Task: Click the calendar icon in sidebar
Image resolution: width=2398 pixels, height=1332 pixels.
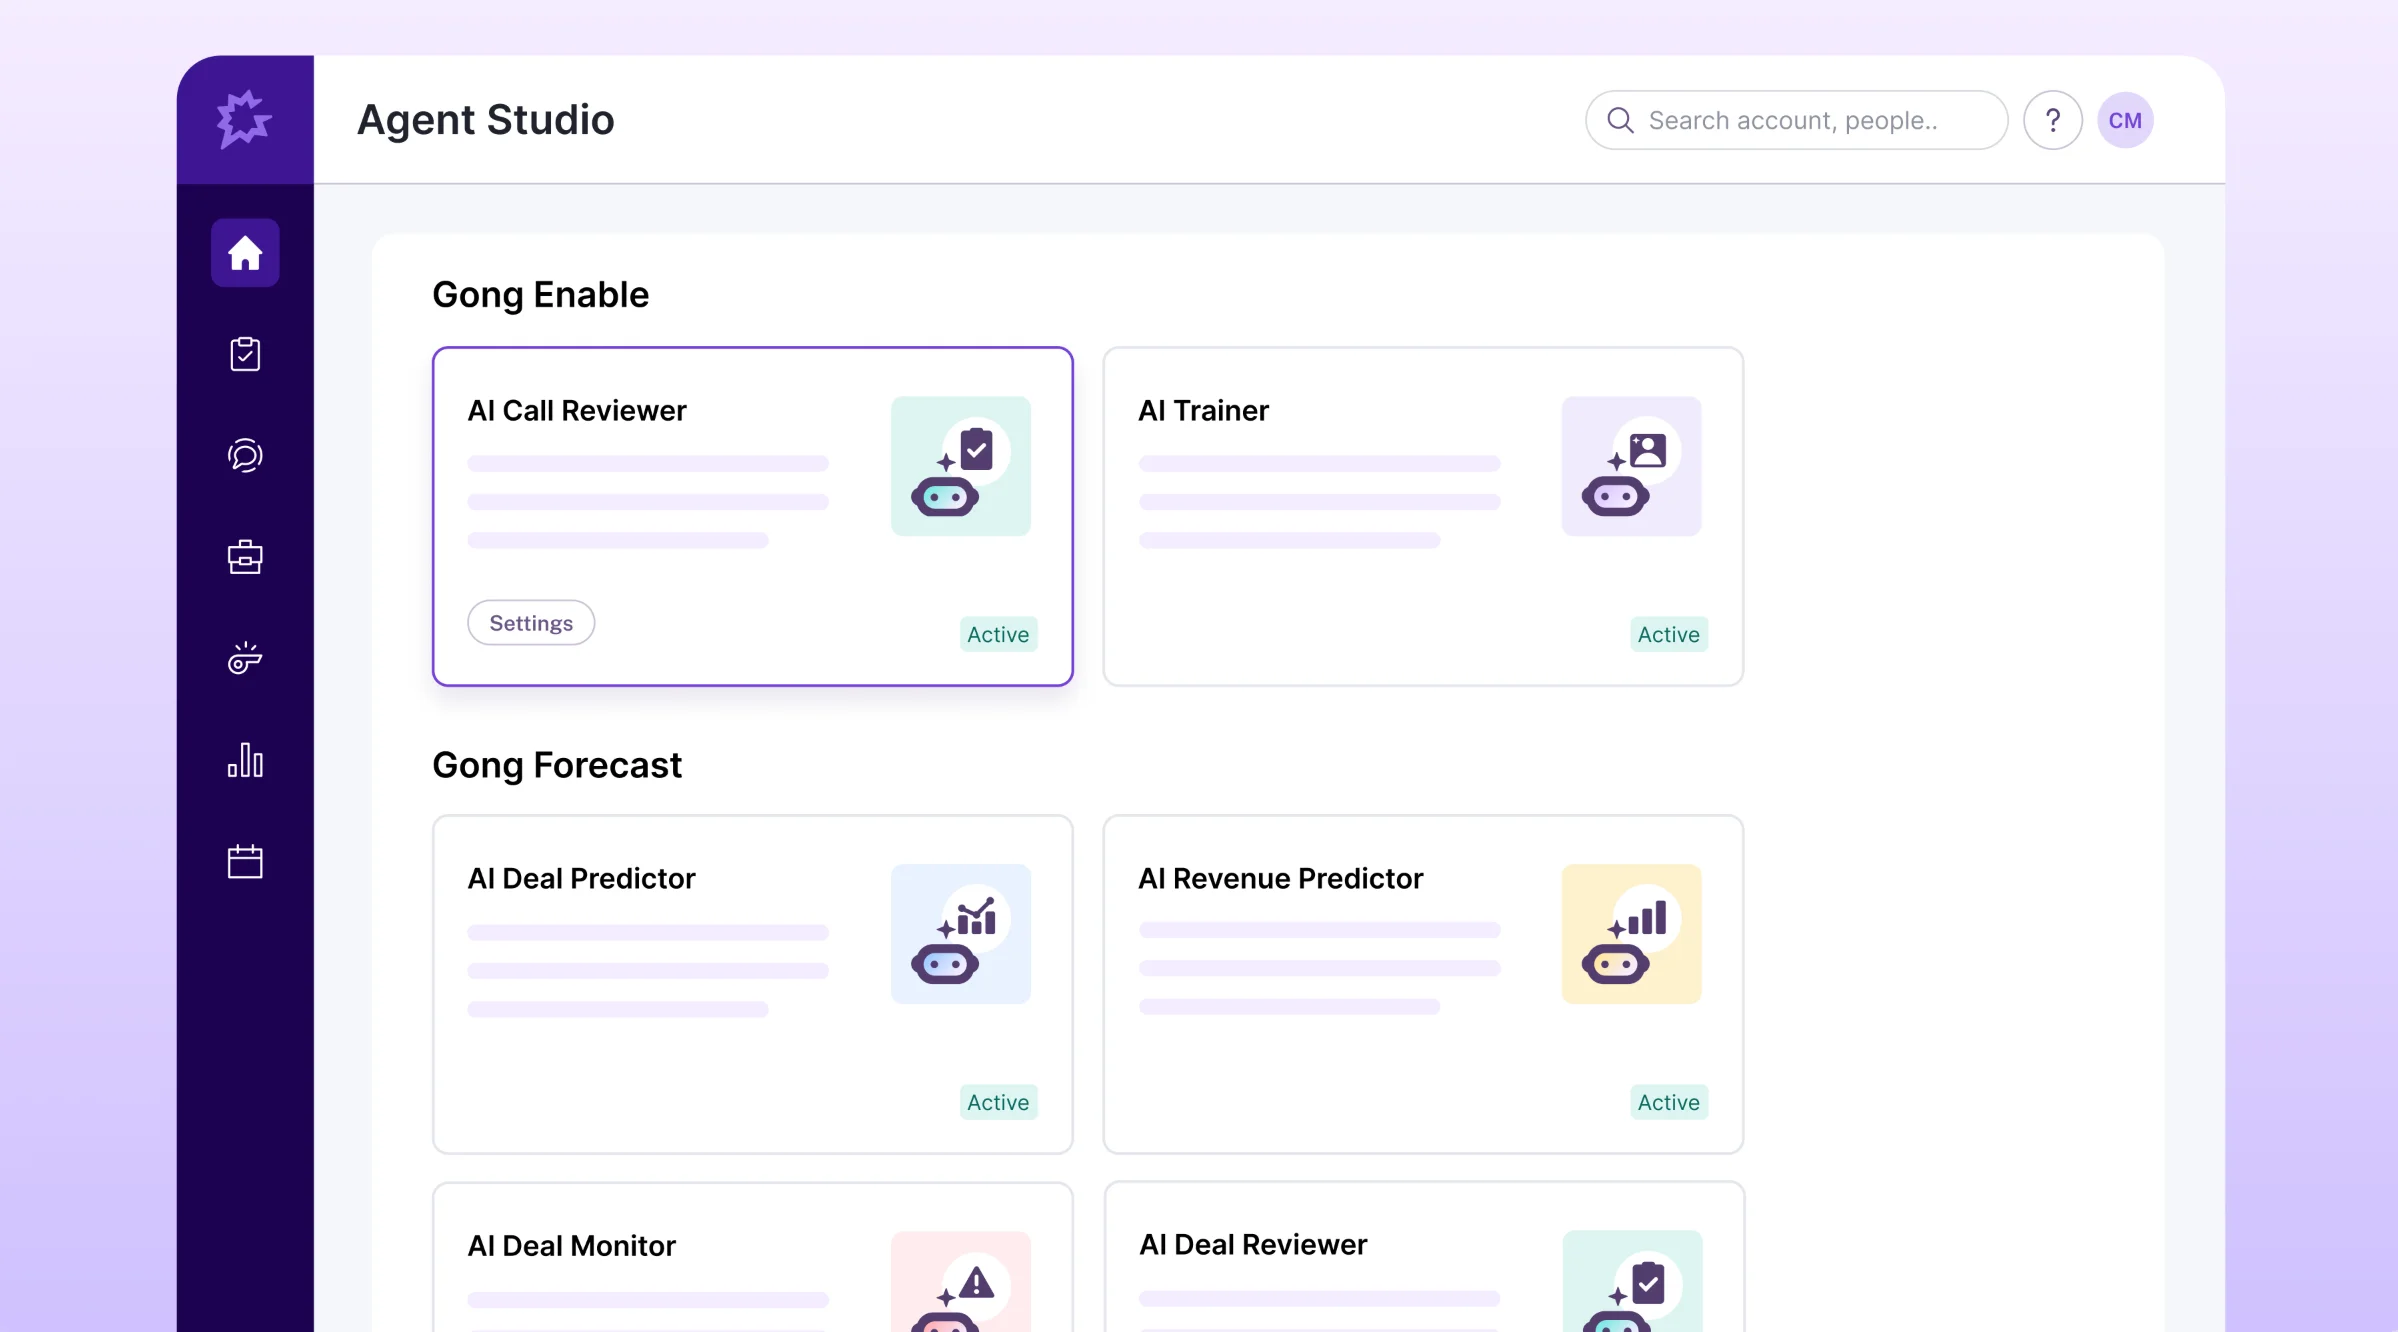Action: 245,861
